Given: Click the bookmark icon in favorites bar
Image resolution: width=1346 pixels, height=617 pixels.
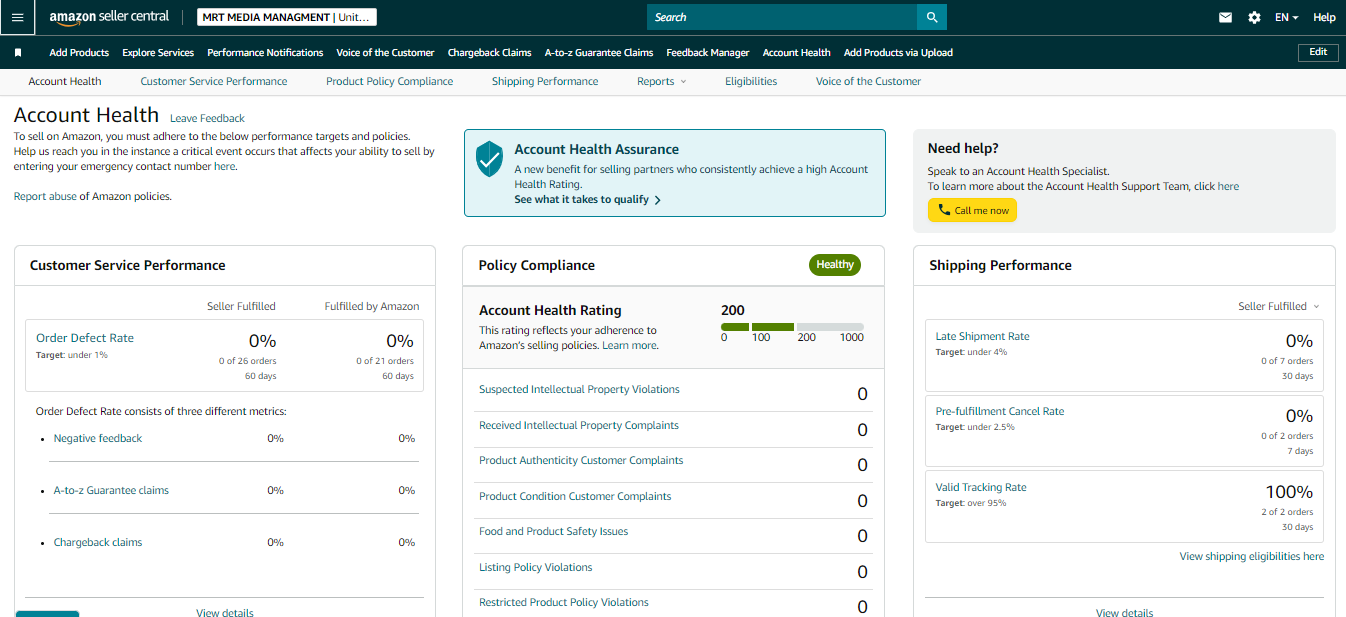Looking at the screenshot, I should [18, 52].
